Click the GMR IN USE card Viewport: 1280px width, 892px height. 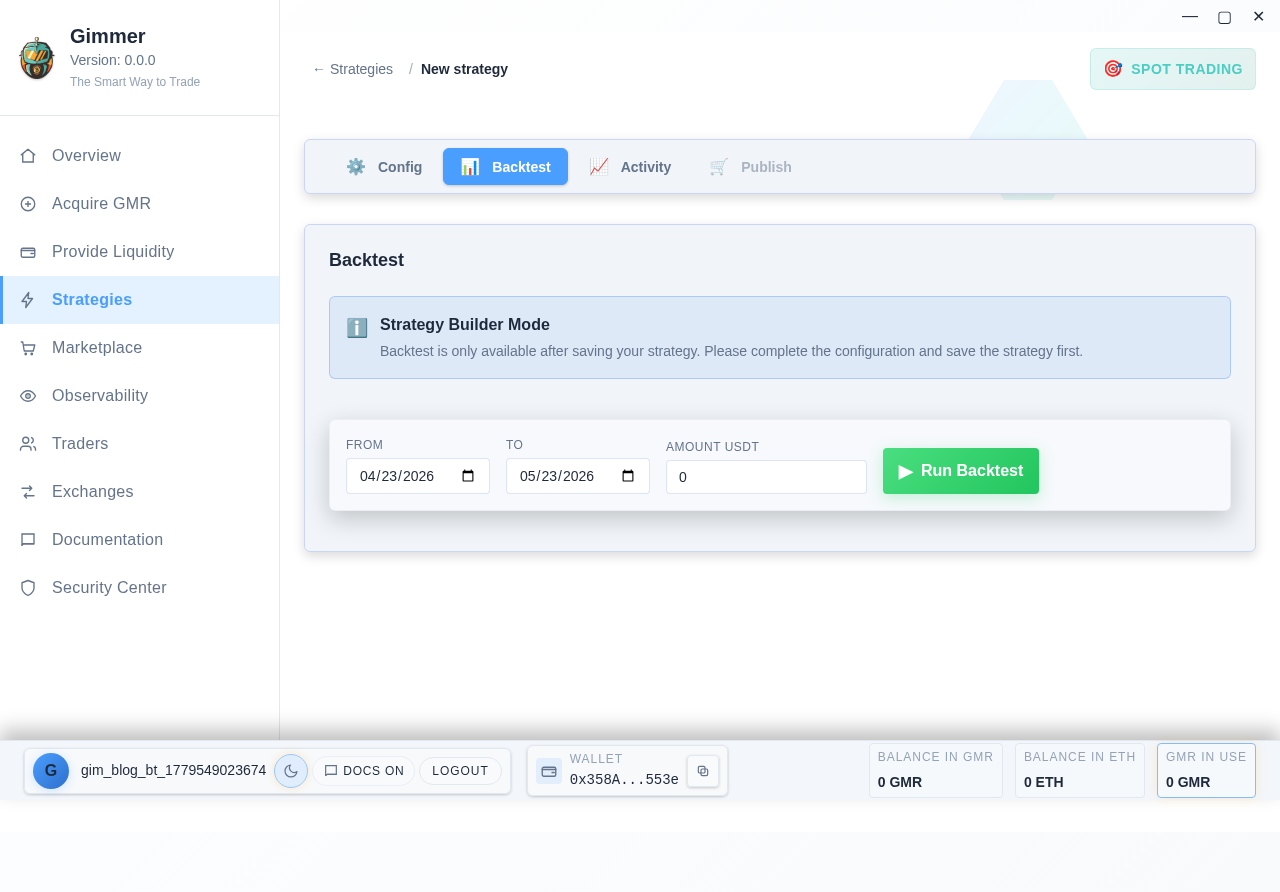point(1206,770)
